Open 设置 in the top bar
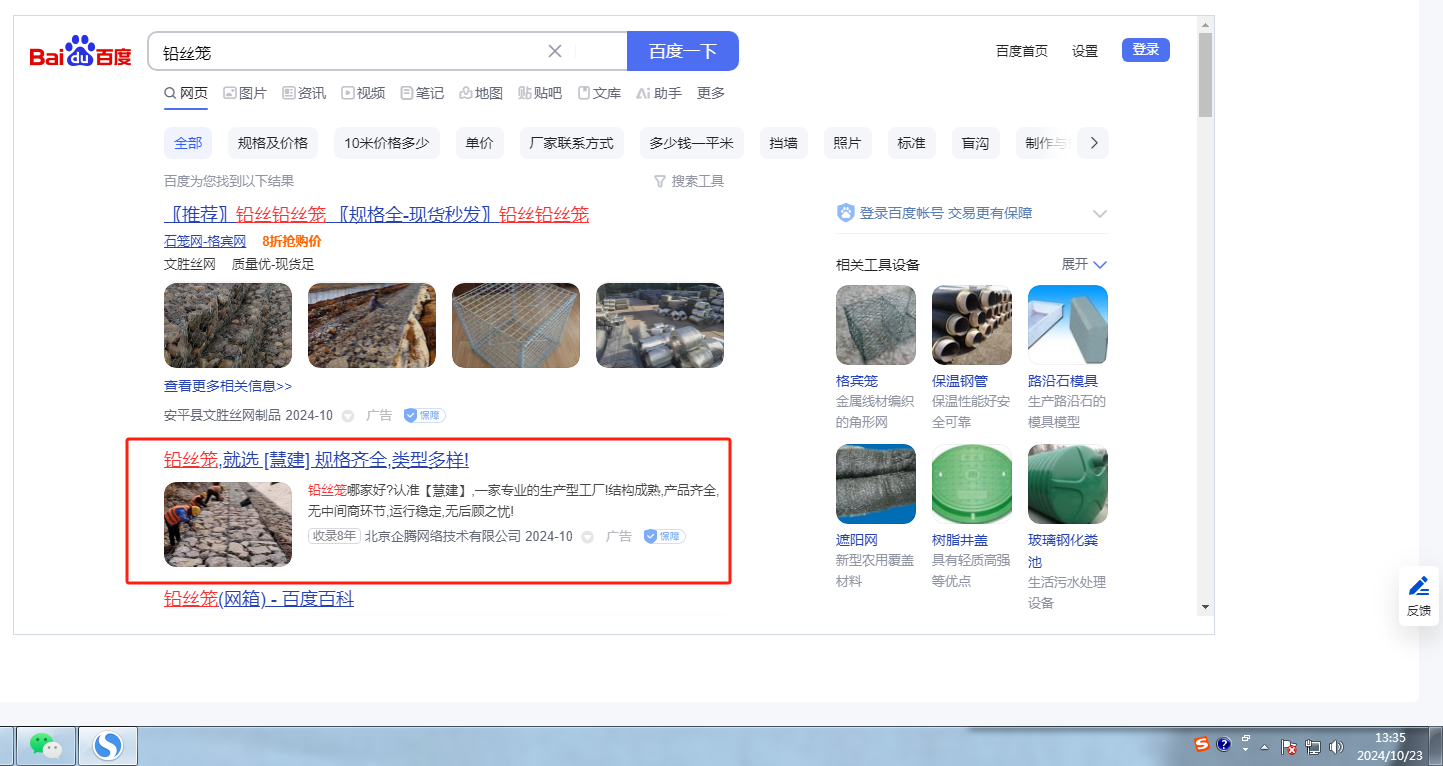 coord(1085,51)
